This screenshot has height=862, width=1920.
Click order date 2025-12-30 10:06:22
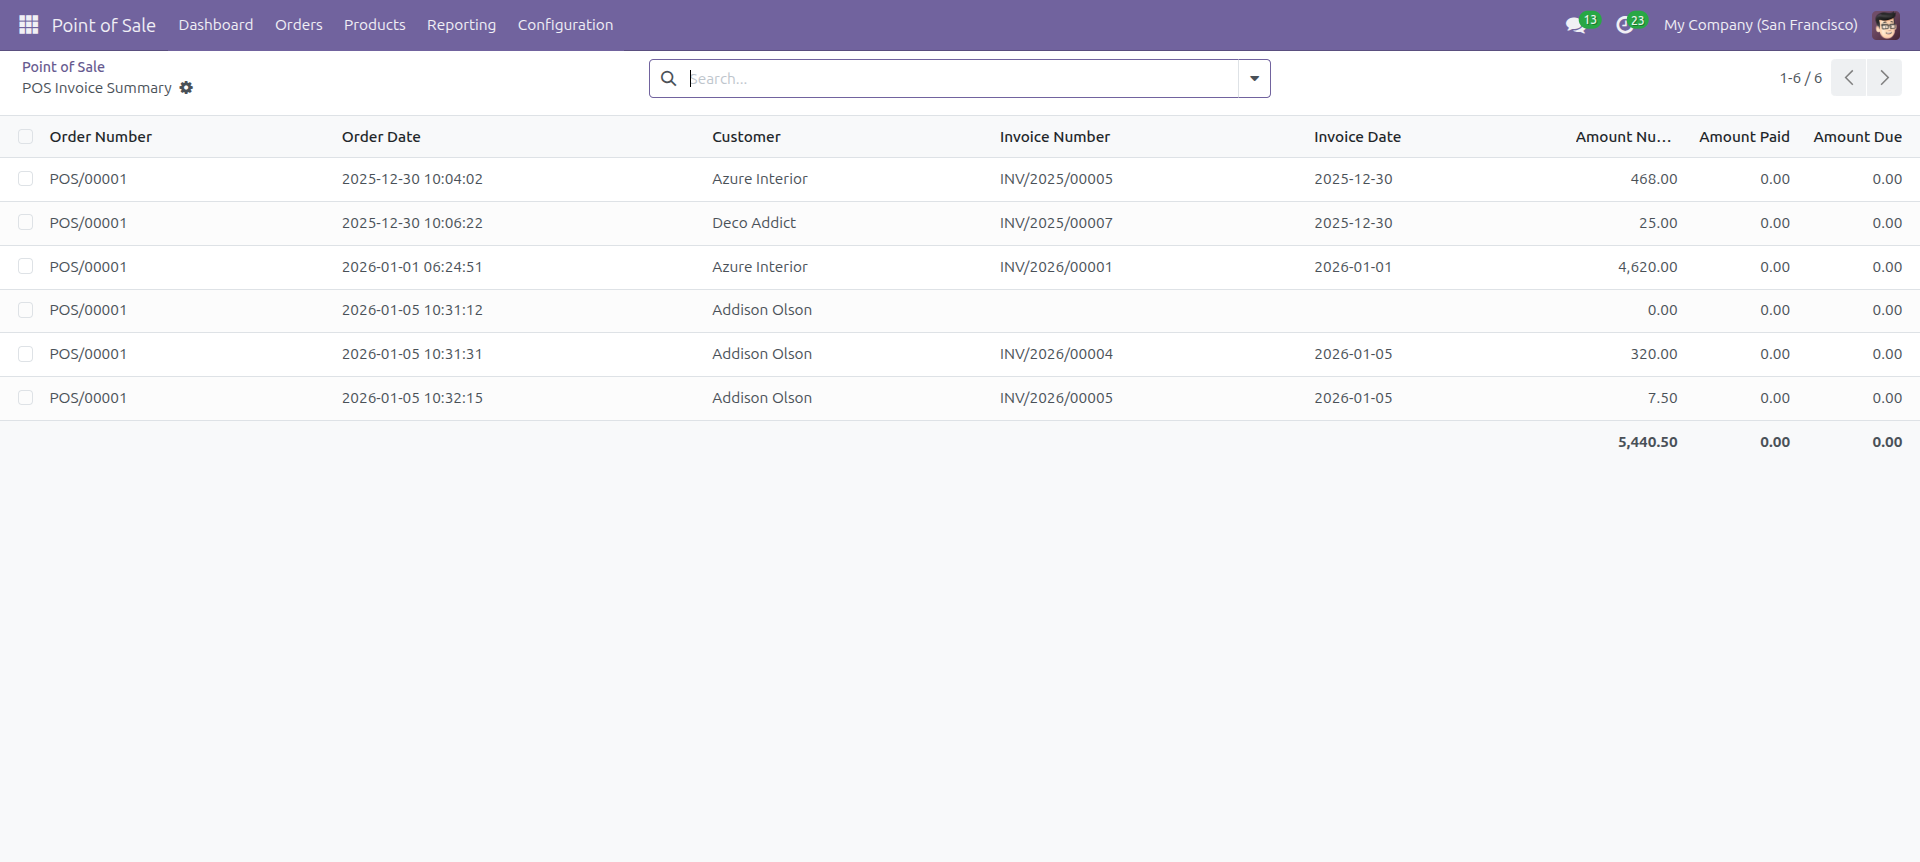tap(412, 223)
